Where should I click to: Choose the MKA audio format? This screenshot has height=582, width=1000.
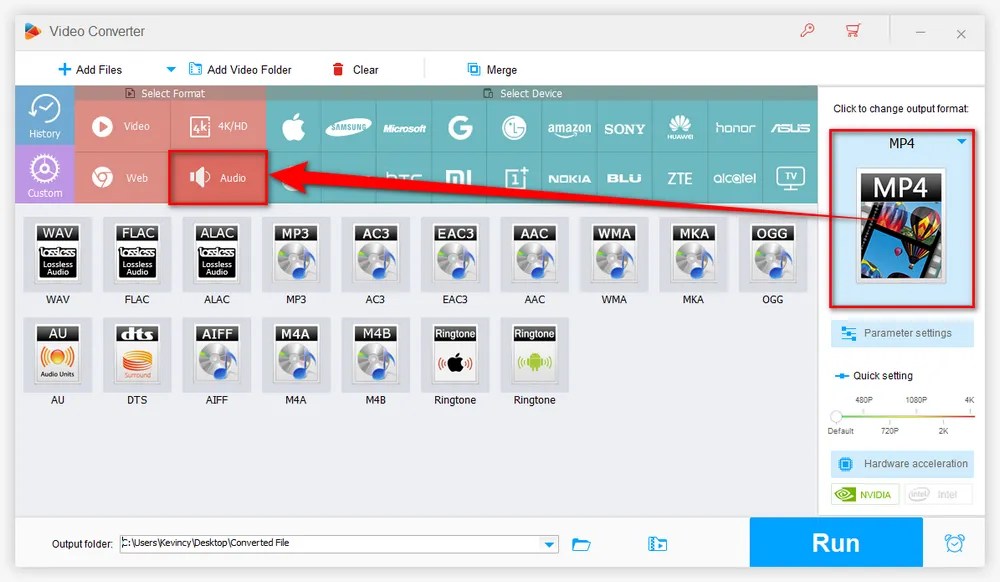pyautogui.click(x=693, y=254)
